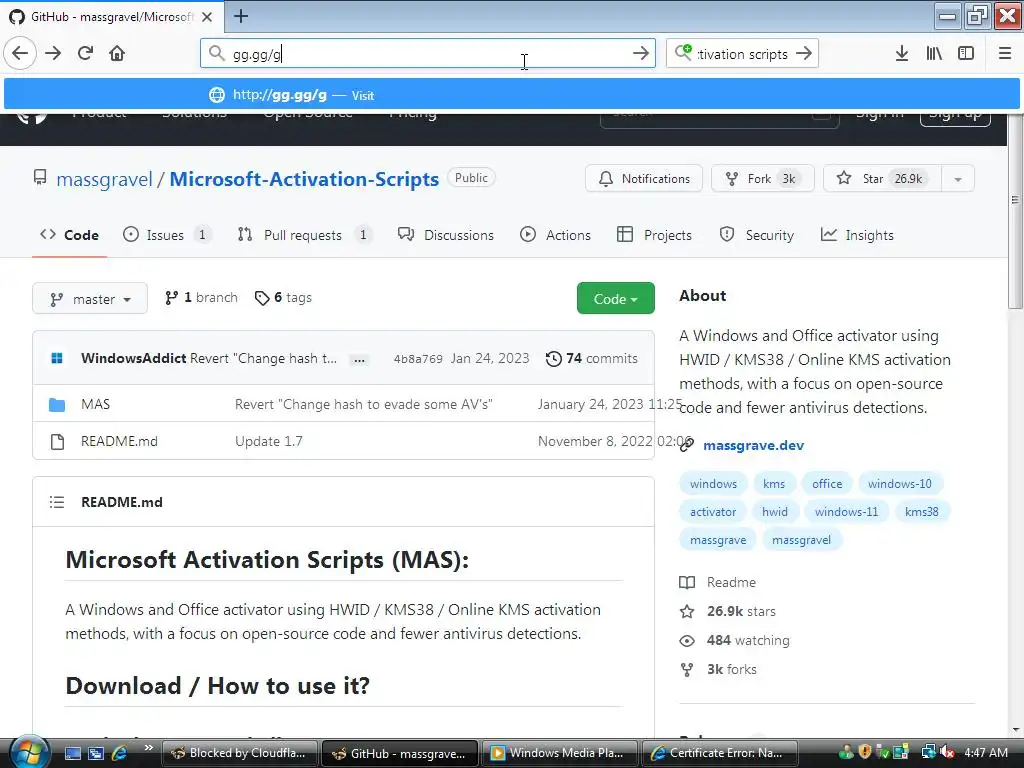1024x768 pixels.
Task: Select the massgrave topic tag
Action: coord(718,540)
